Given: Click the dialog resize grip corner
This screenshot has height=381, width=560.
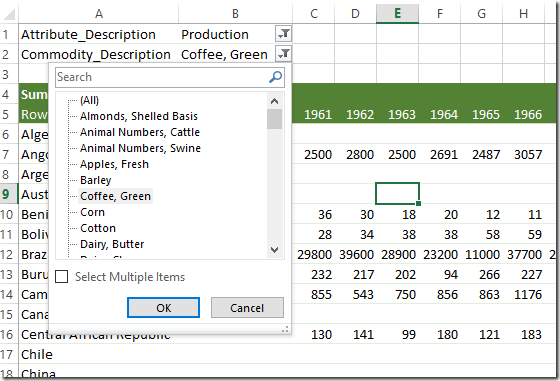Looking at the screenshot, I should tap(285, 330).
